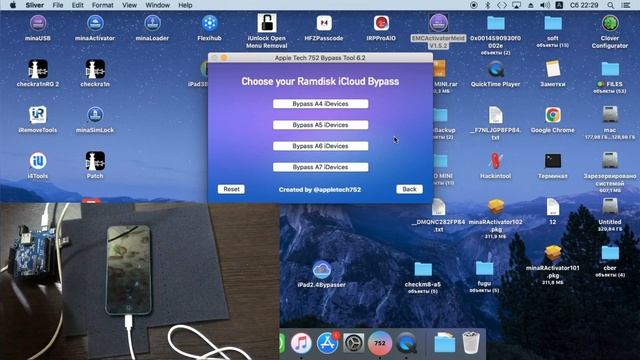Open the _DMQNC282FP84.txt file

click(438, 207)
